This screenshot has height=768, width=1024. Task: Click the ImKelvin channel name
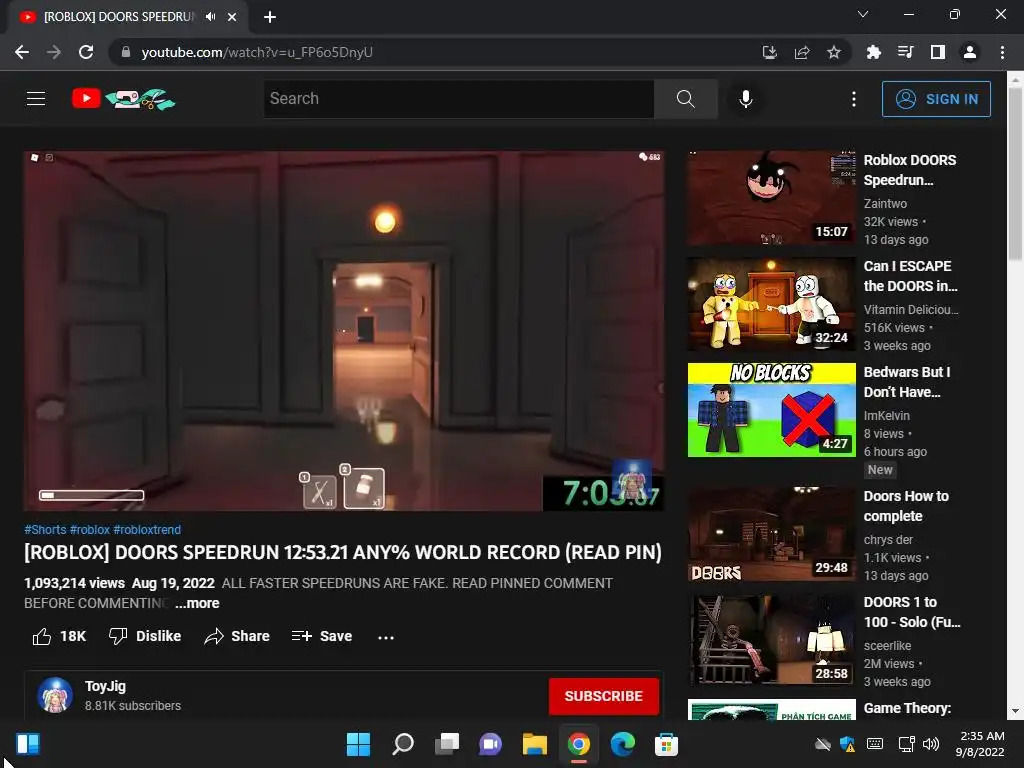point(886,416)
